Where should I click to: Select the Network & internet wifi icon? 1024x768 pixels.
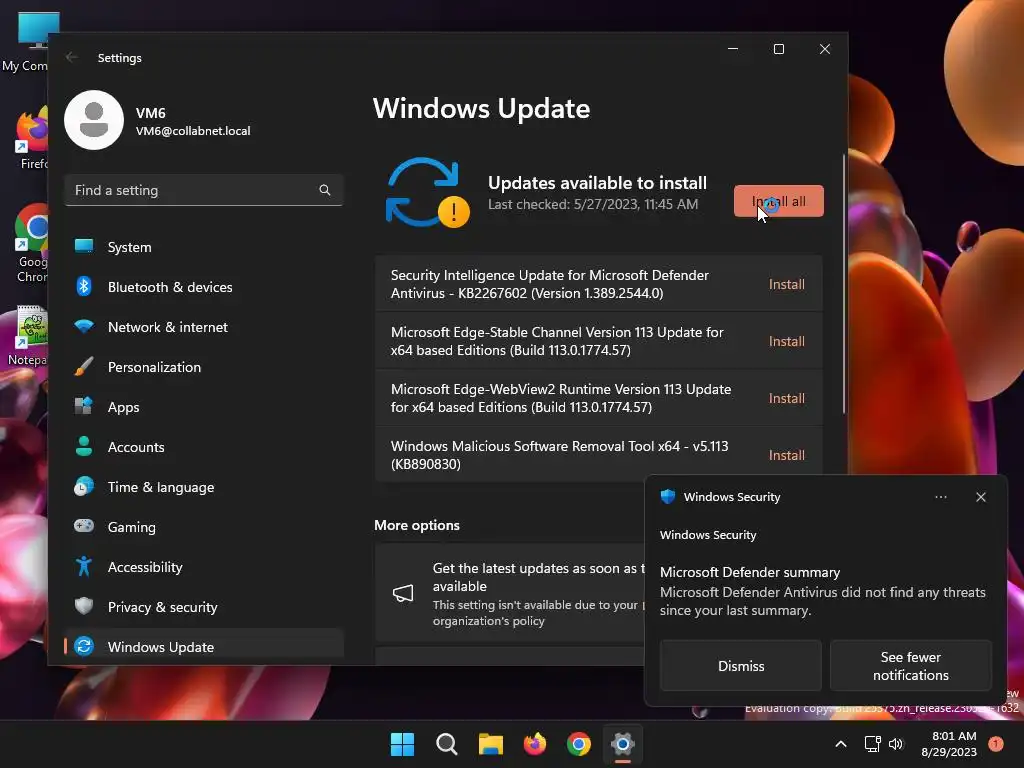(x=84, y=326)
